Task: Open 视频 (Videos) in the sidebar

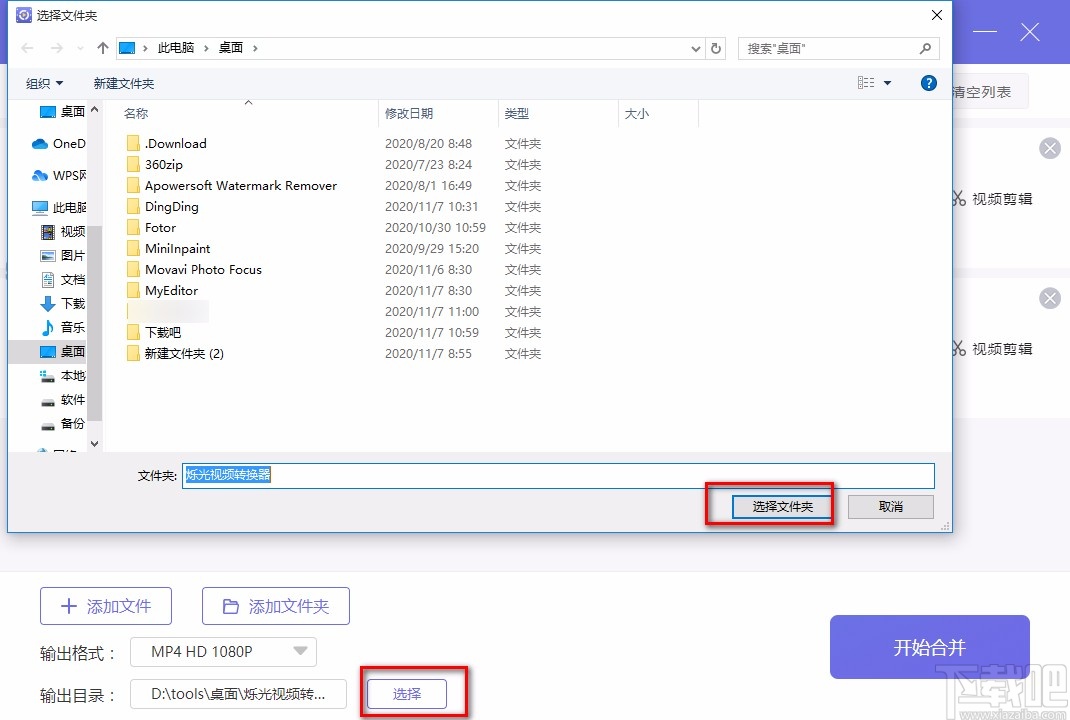Action: 70,231
